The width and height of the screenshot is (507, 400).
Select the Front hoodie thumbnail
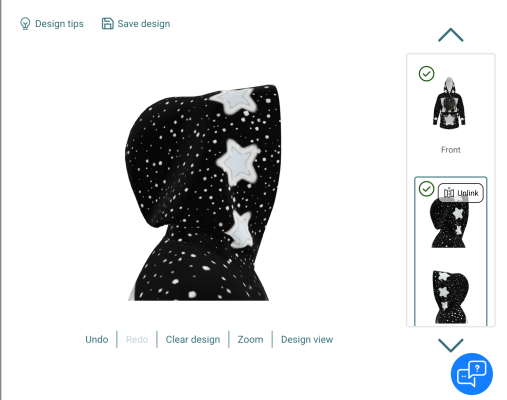pos(449,103)
